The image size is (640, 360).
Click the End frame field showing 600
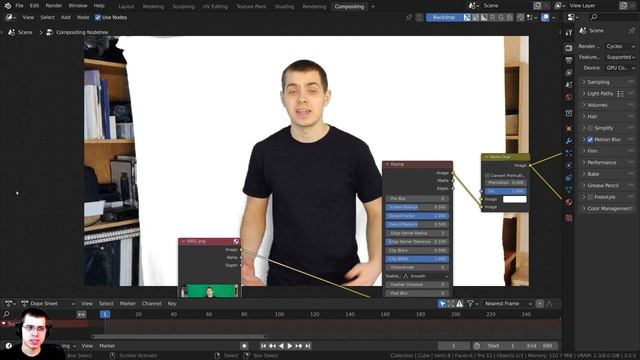(x=540, y=346)
